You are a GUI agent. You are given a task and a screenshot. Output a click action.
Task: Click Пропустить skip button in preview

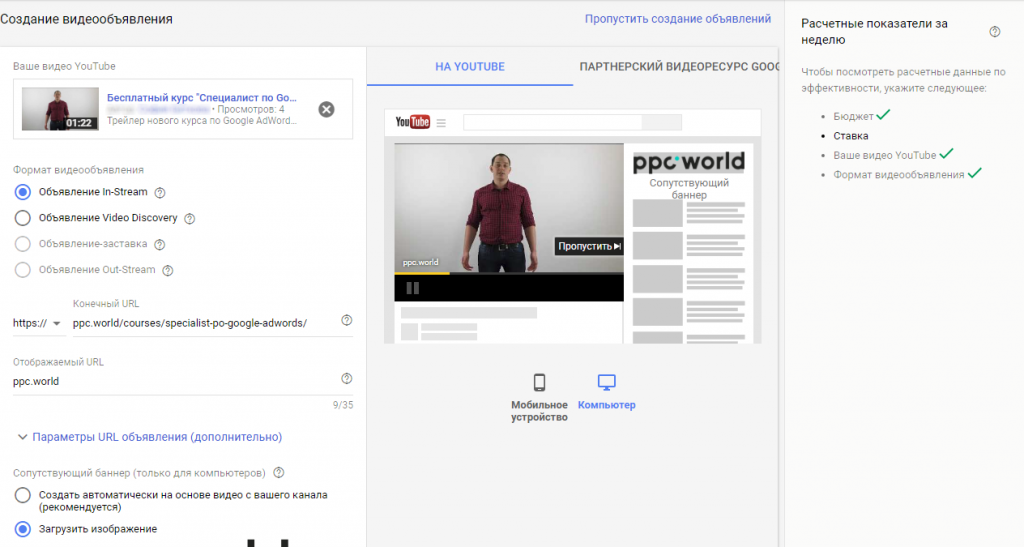[589, 246]
